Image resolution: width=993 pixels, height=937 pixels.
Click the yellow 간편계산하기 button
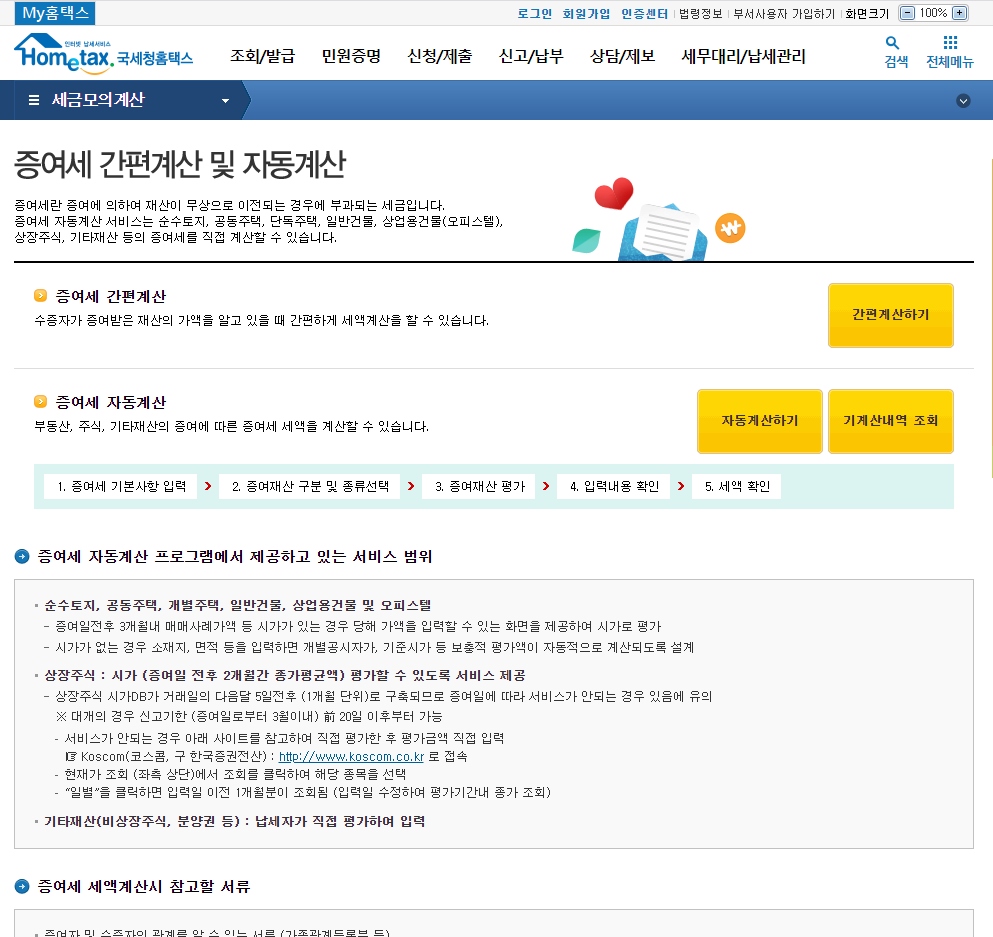pos(889,315)
